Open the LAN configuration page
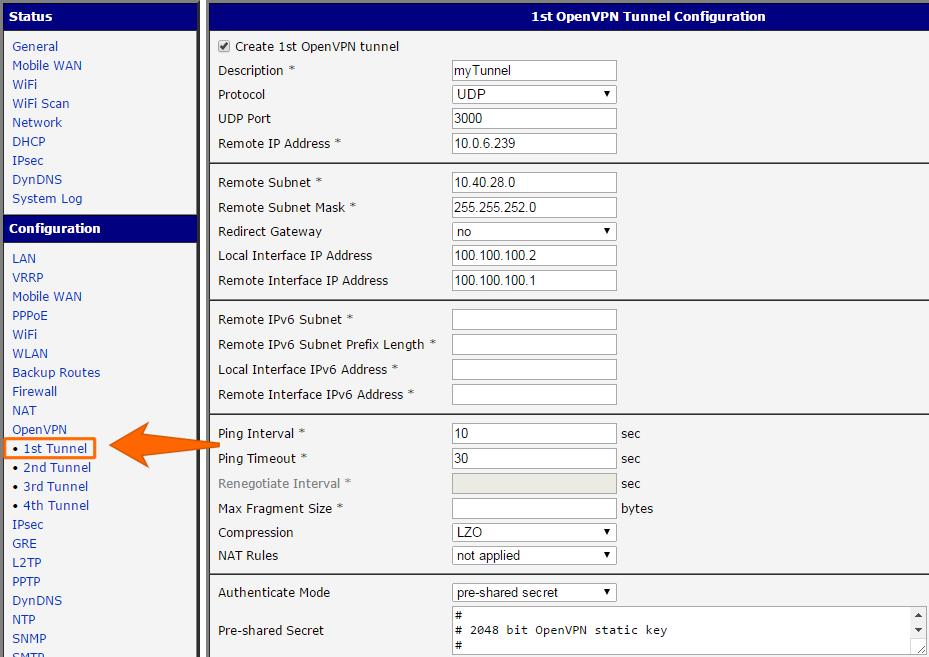 point(24,258)
